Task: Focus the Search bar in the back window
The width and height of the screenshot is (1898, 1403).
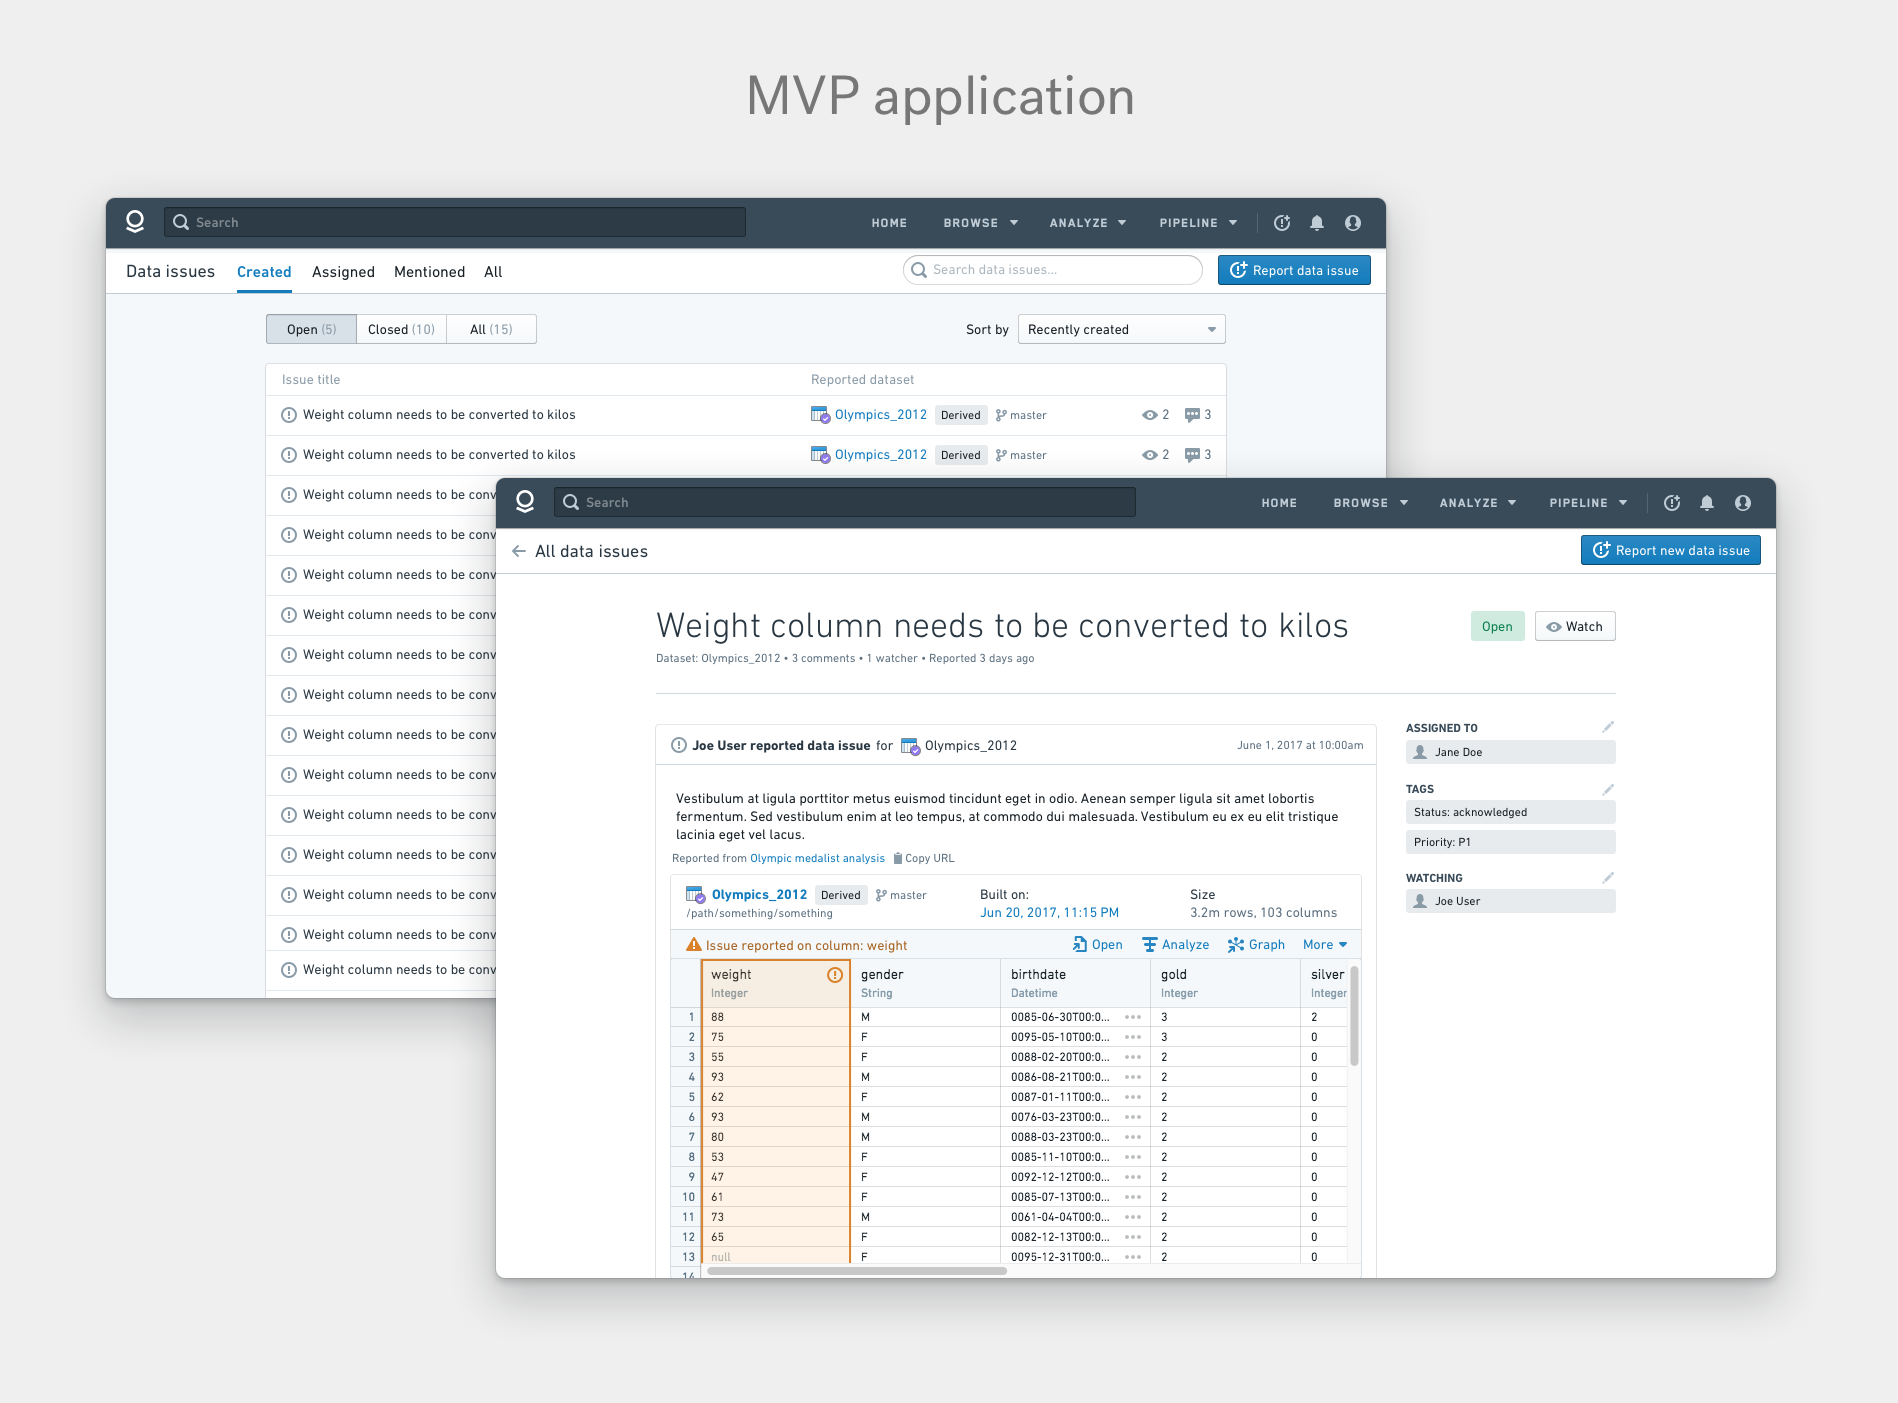Action: (x=455, y=222)
